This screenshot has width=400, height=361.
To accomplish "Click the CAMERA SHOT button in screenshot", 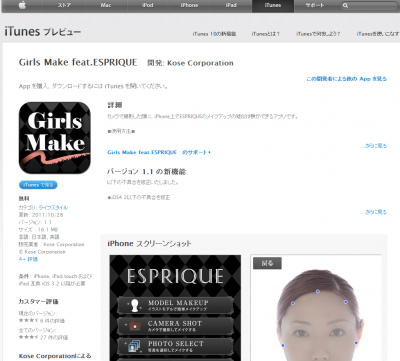I will [x=175, y=326].
